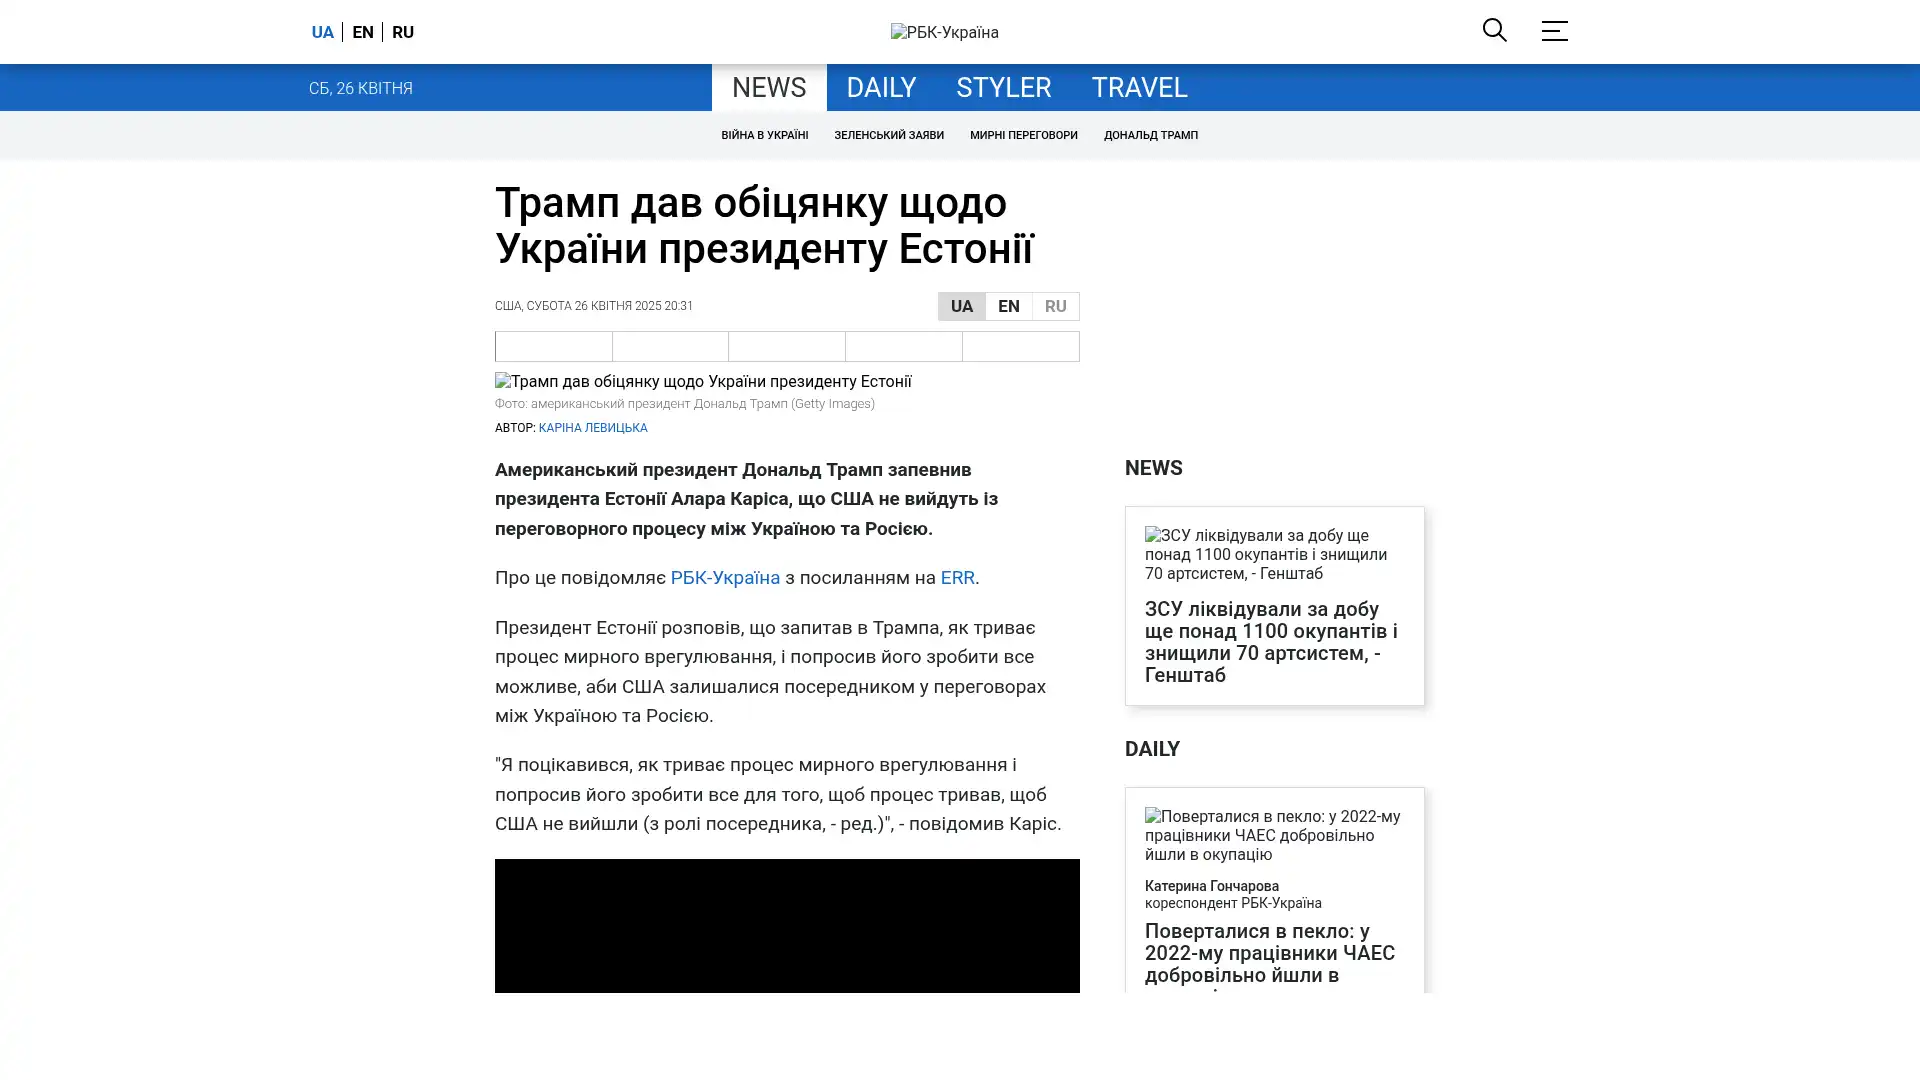Click РБК-Україна link in article text

tap(724, 578)
